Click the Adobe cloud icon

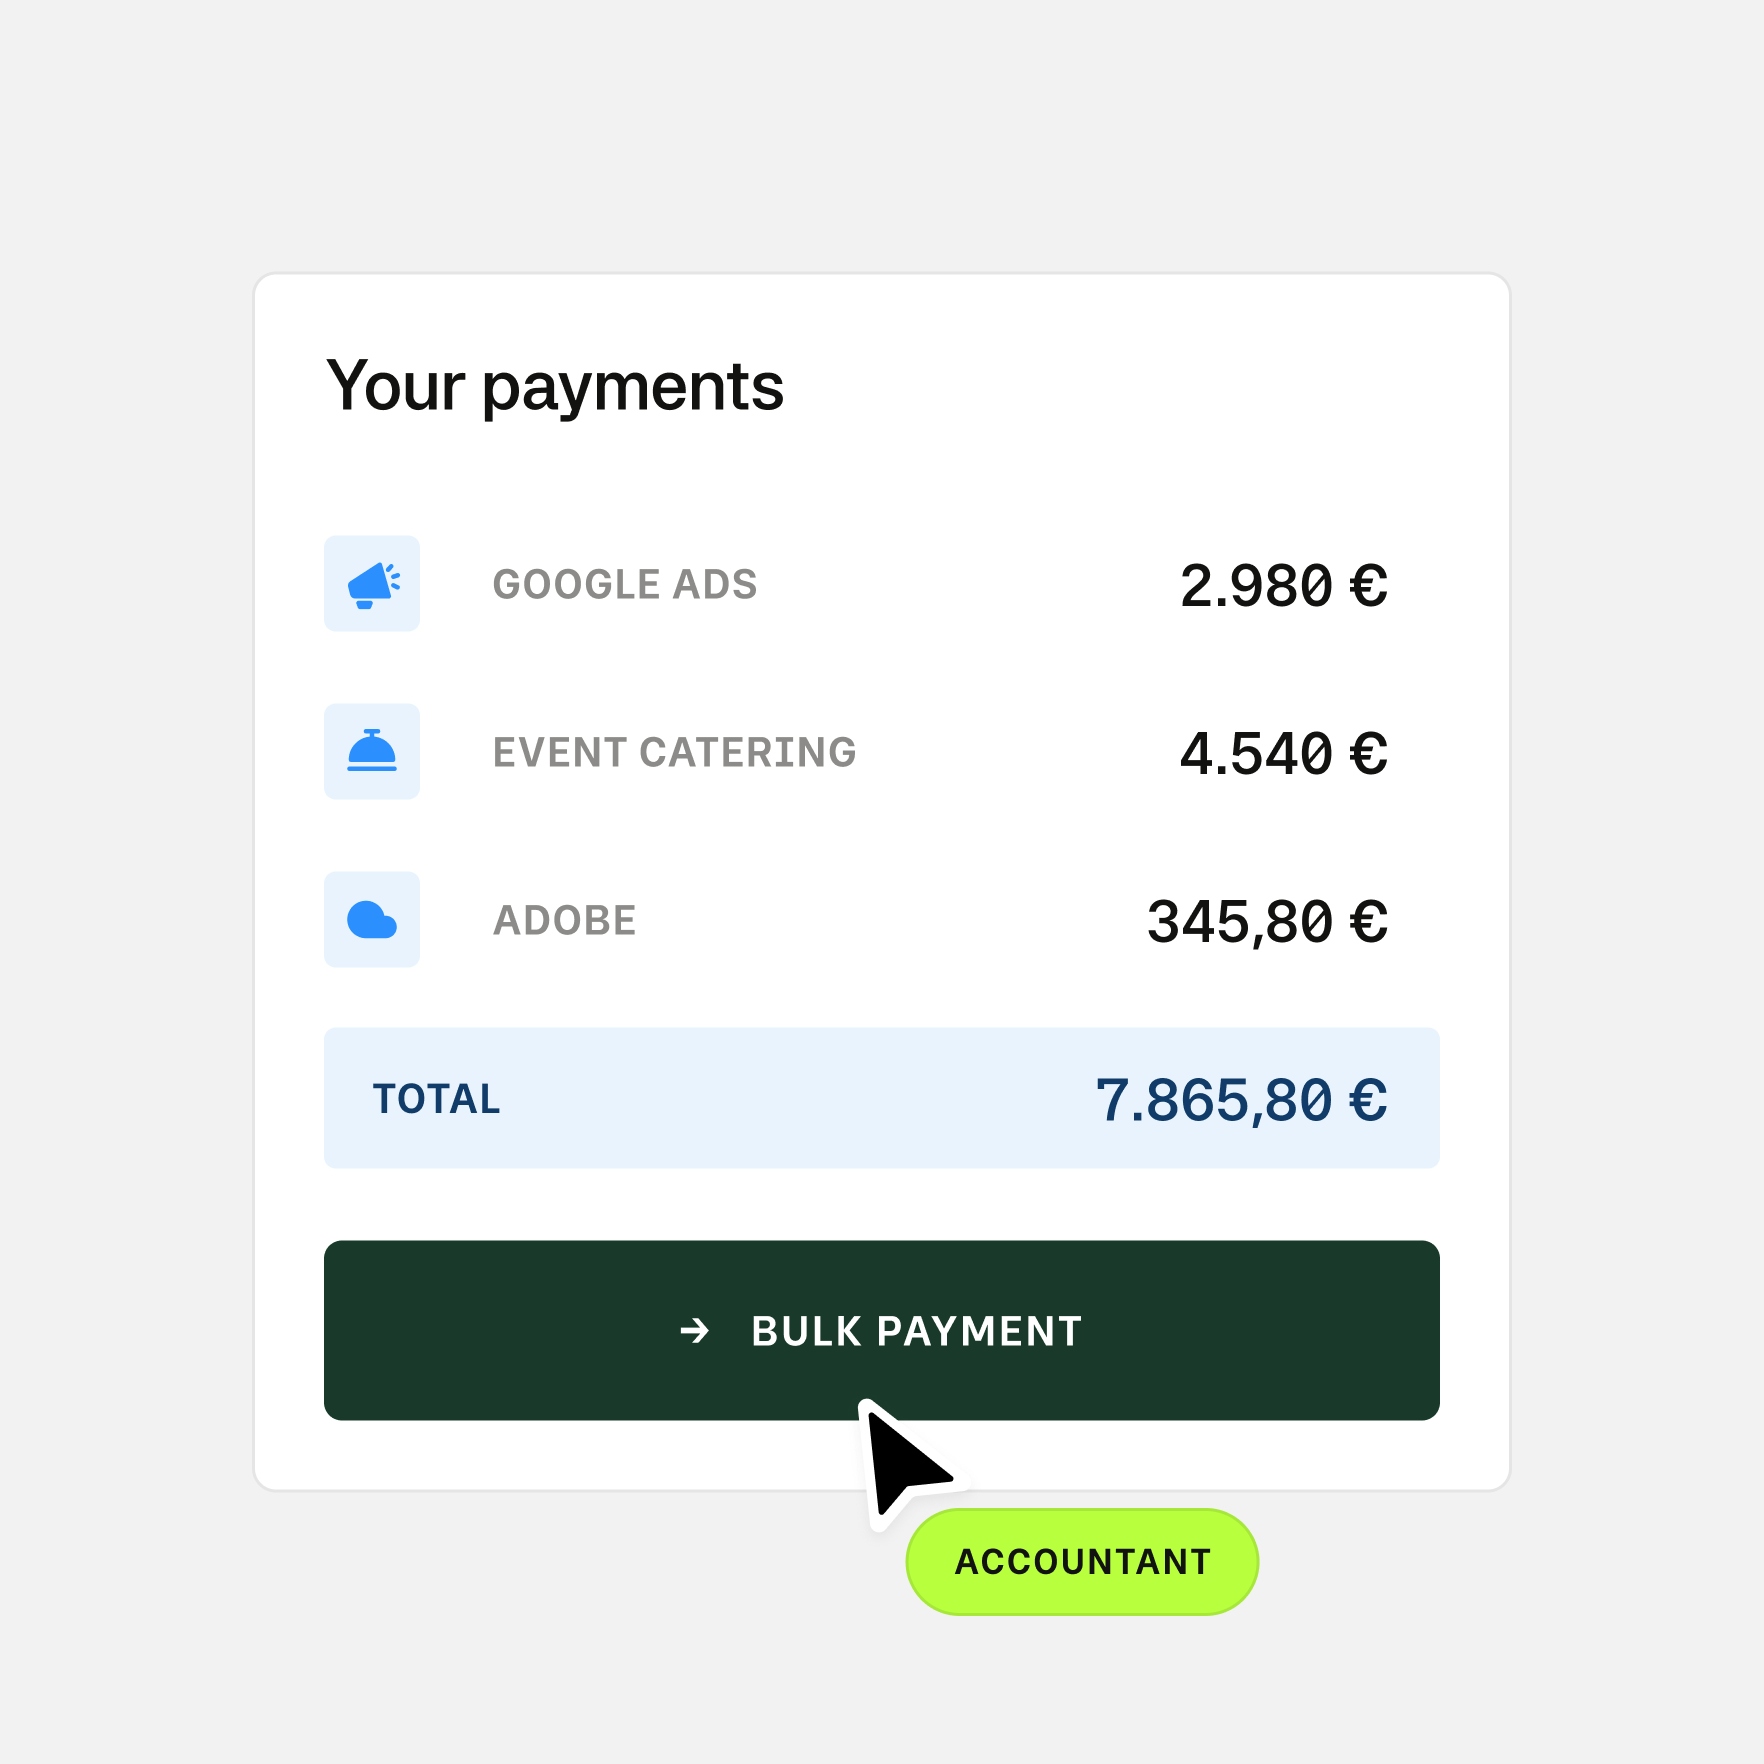click(x=372, y=920)
